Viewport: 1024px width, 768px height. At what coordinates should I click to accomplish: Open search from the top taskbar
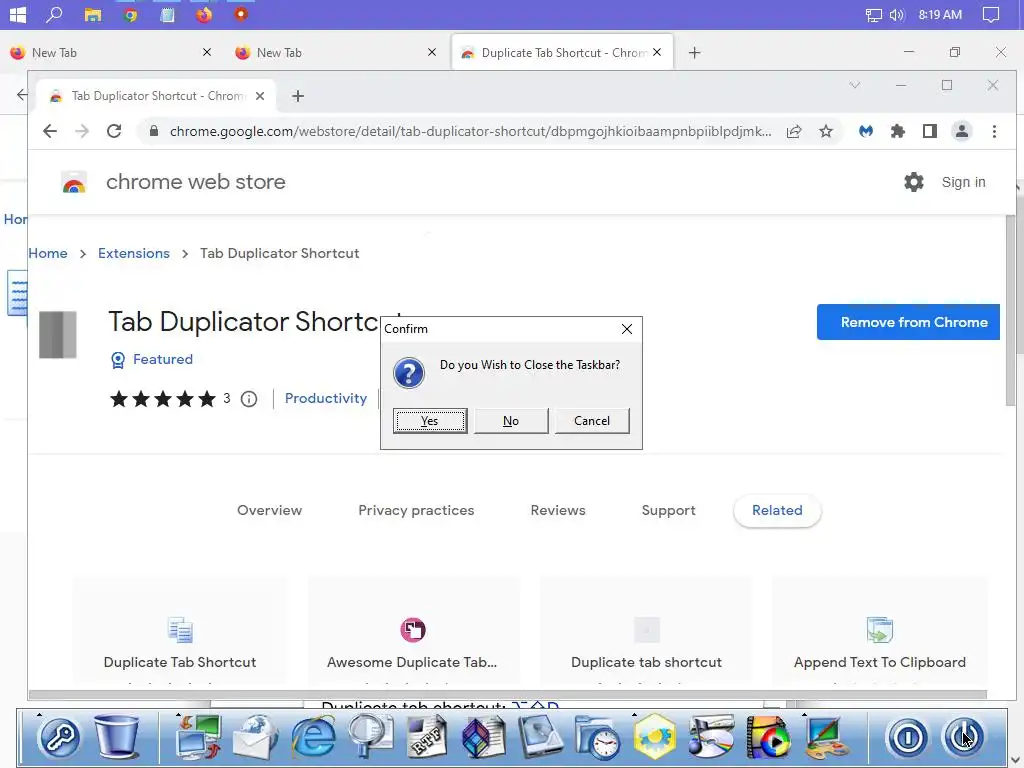54,14
